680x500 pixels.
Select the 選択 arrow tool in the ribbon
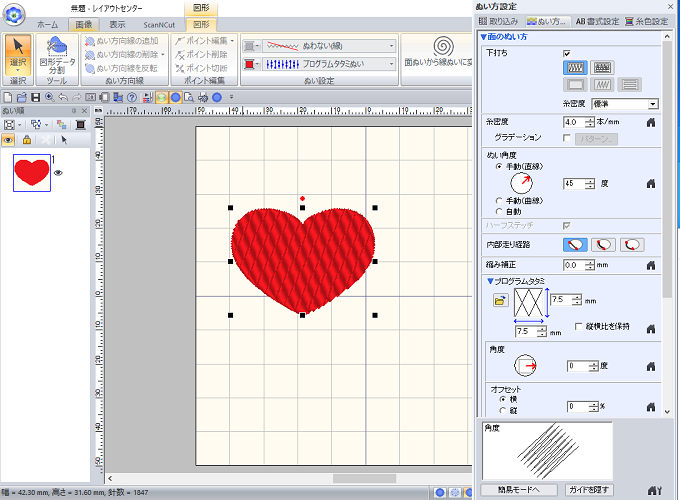pos(18,51)
